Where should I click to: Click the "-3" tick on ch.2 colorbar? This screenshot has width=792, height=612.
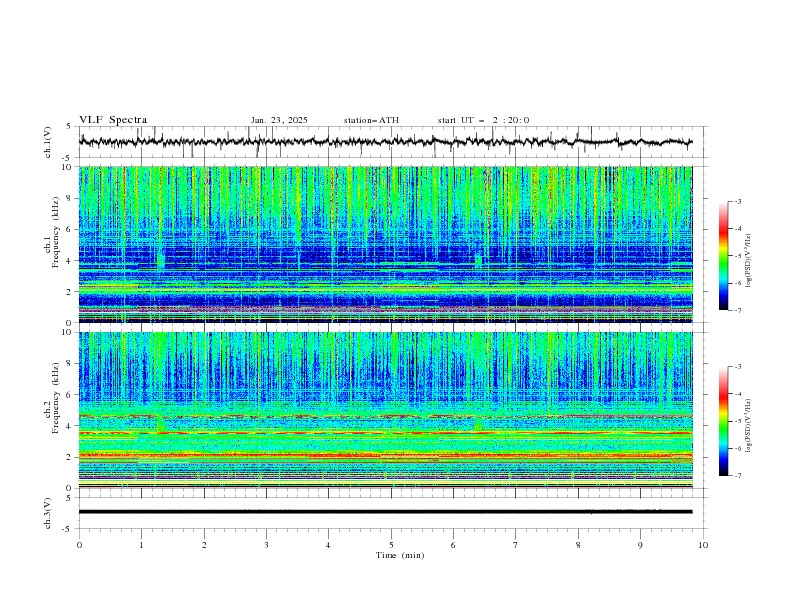click(x=738, y=367)
